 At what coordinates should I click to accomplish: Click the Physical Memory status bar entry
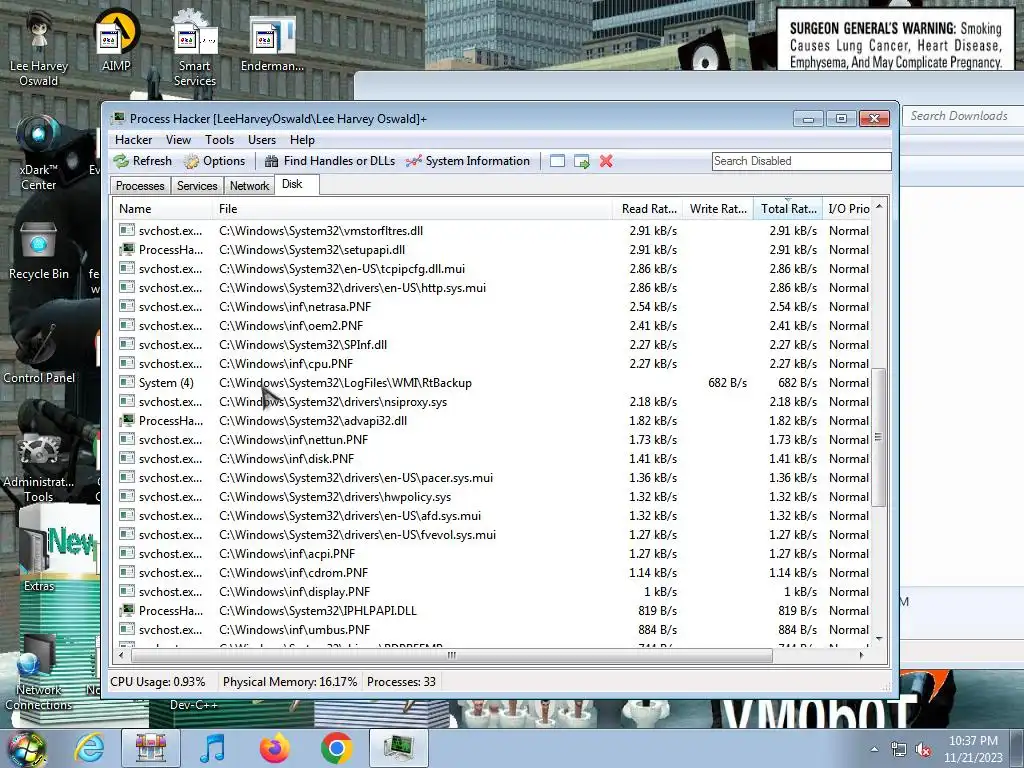click(x=290, y=682)
